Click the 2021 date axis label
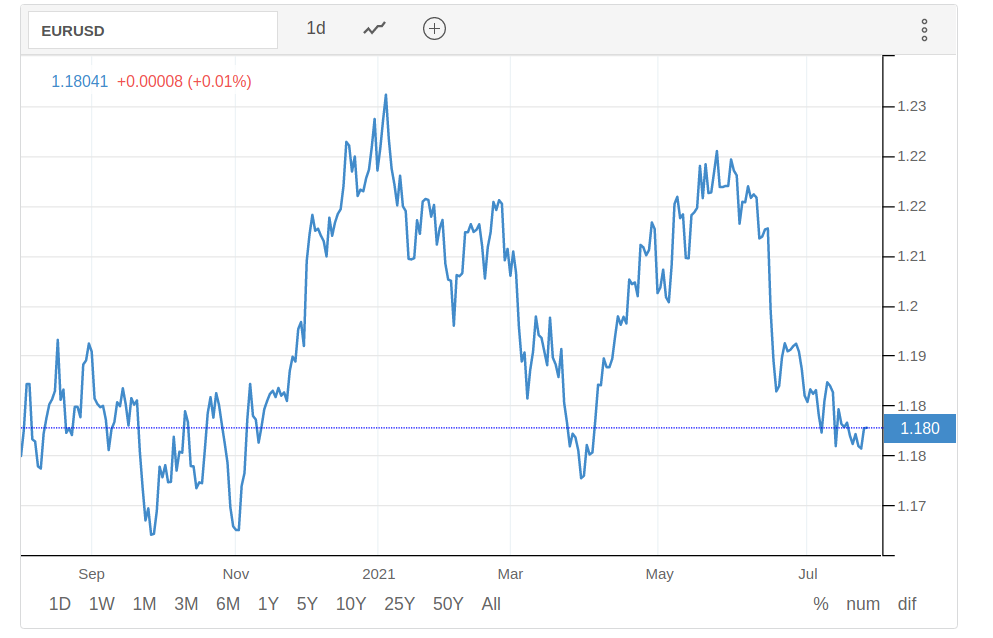Image resolution: width=993 pixels, height=638 pixels. 379,574
